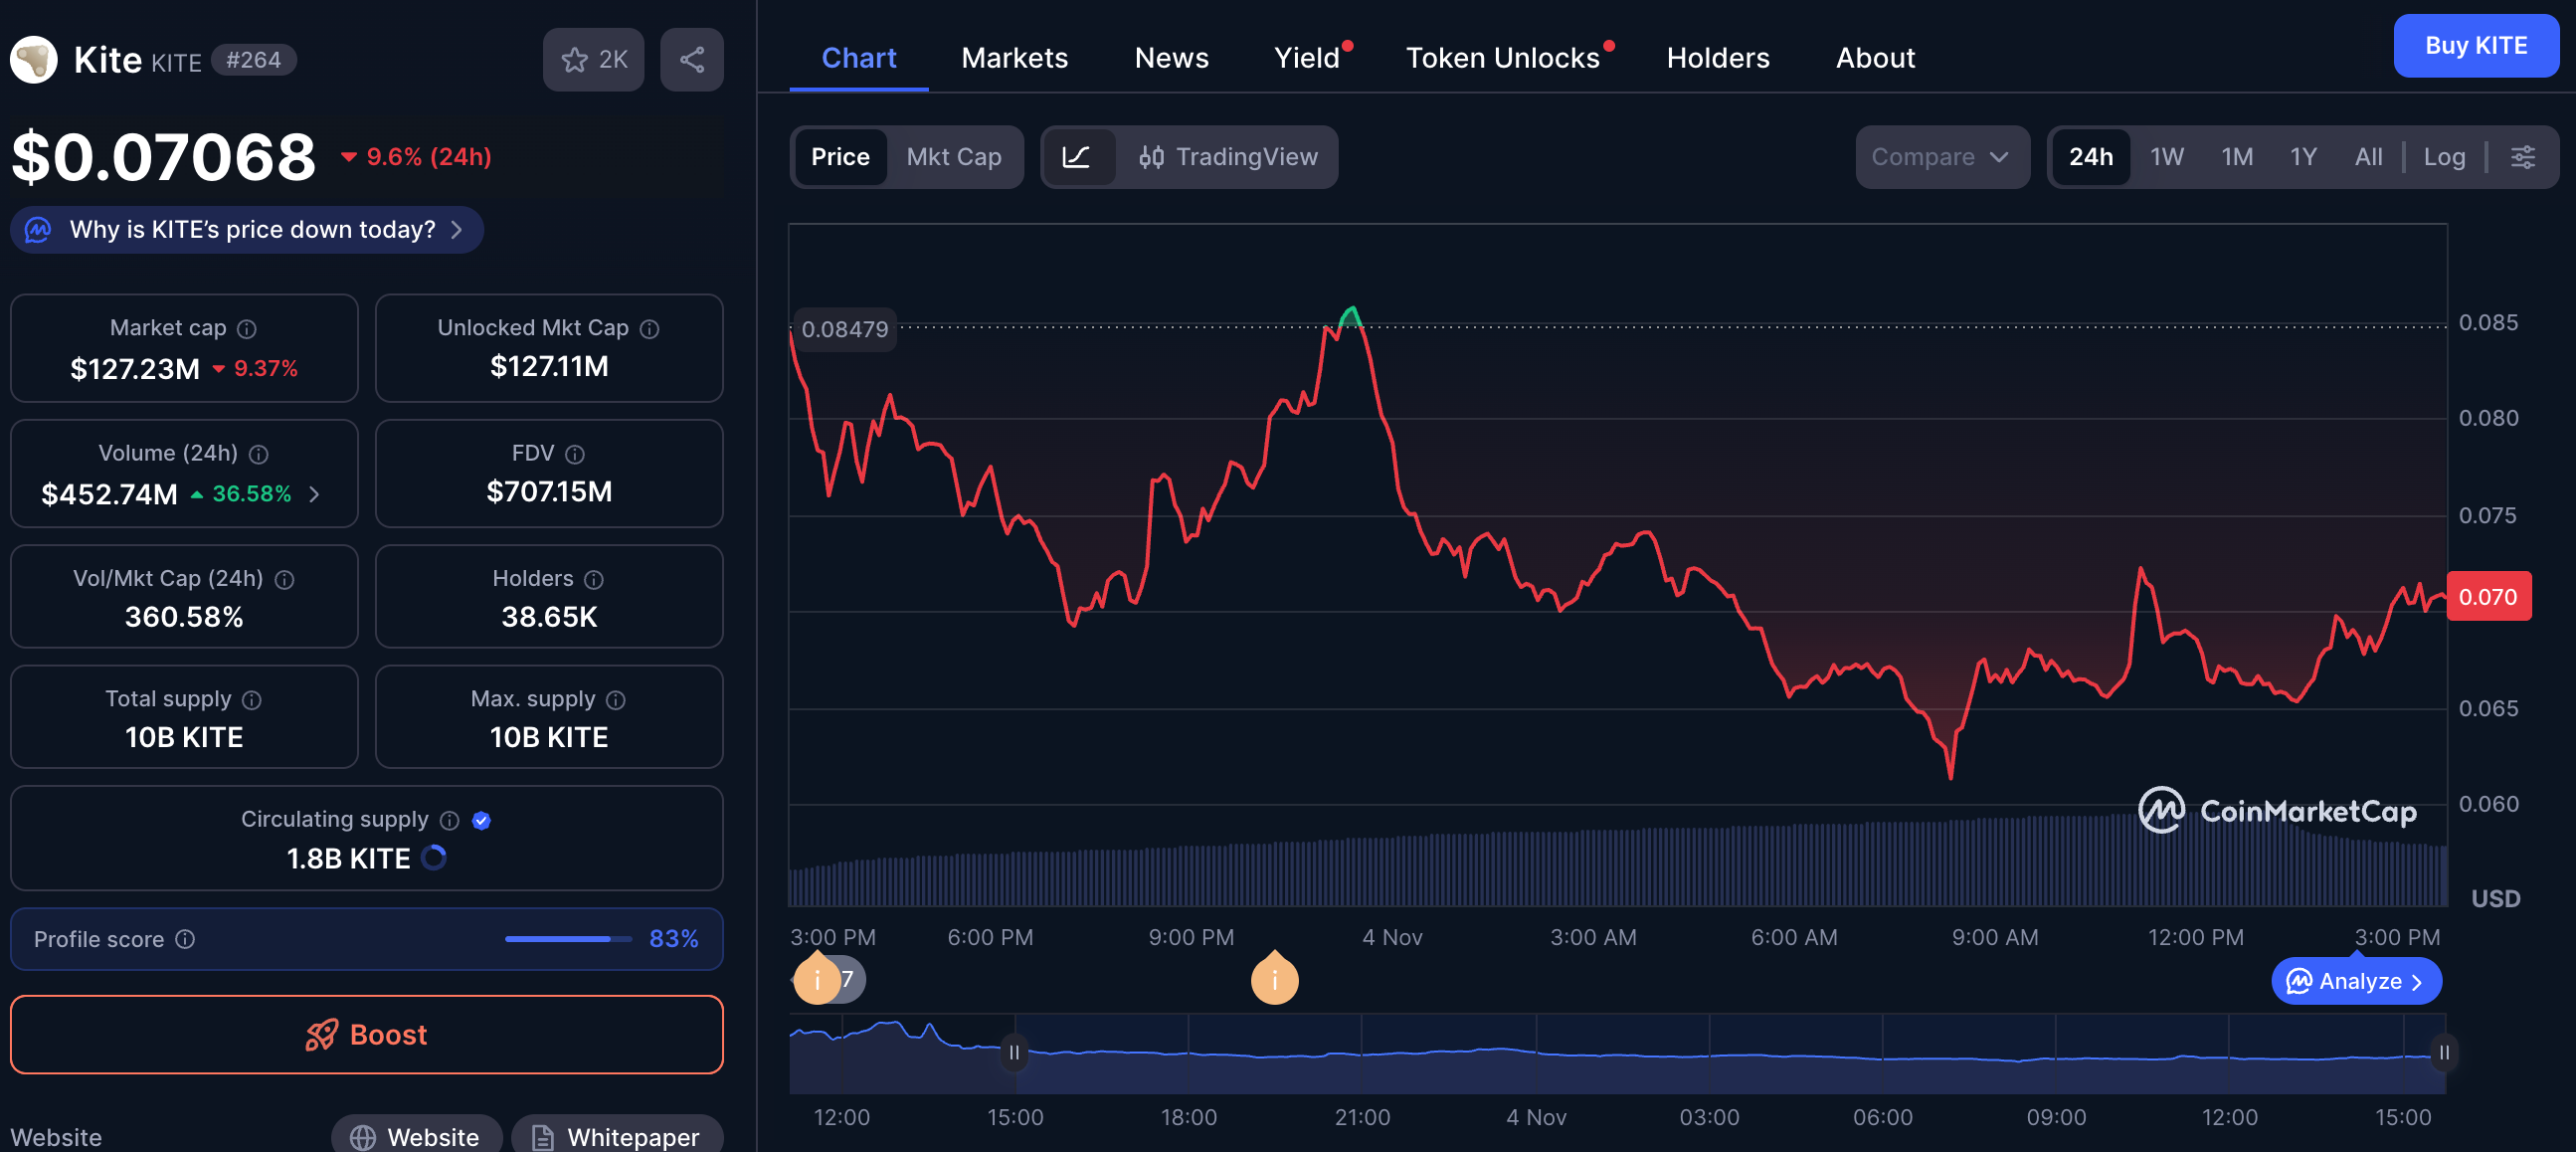
Task: Open the Token Unlocks tab
Action: (1502, 58)
